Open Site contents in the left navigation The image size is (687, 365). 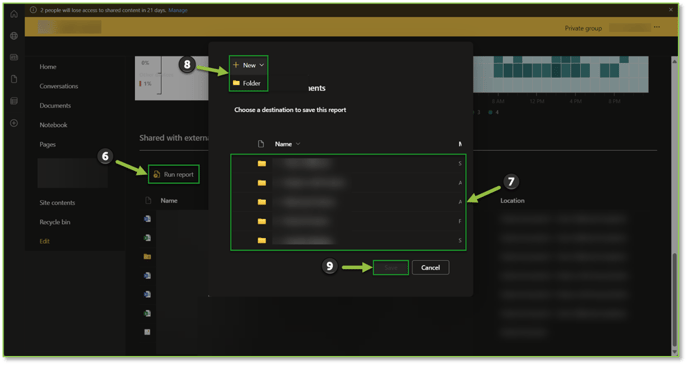57,202
